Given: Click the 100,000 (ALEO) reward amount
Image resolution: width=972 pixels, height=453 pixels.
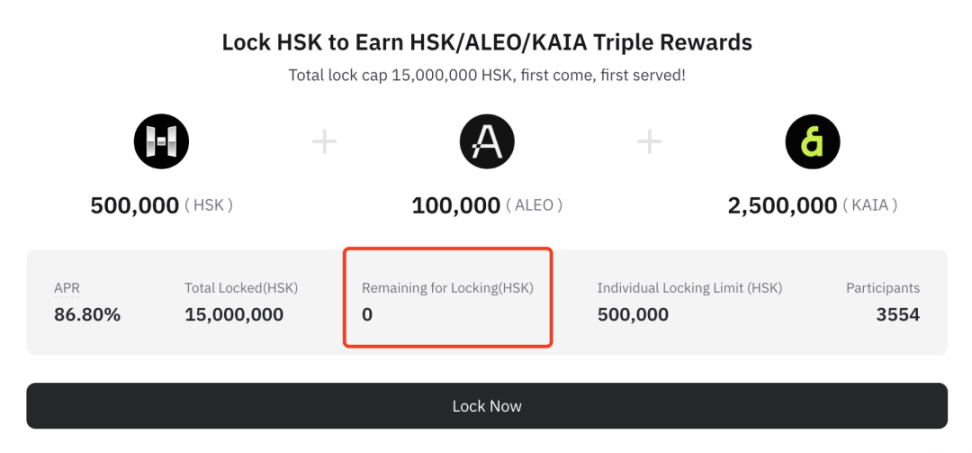Looking at the screenshot, I should (487, 206).
